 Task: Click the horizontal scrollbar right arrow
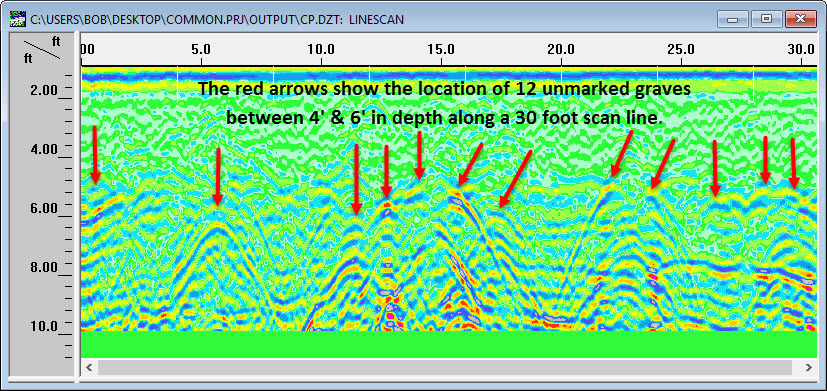pos(809,367)
